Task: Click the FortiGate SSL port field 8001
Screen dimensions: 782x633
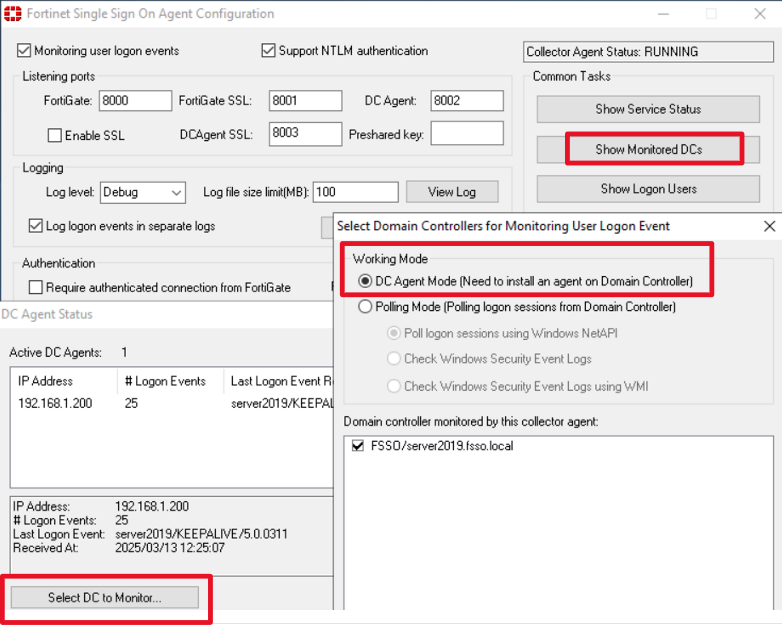Action: tap(305, 101)
